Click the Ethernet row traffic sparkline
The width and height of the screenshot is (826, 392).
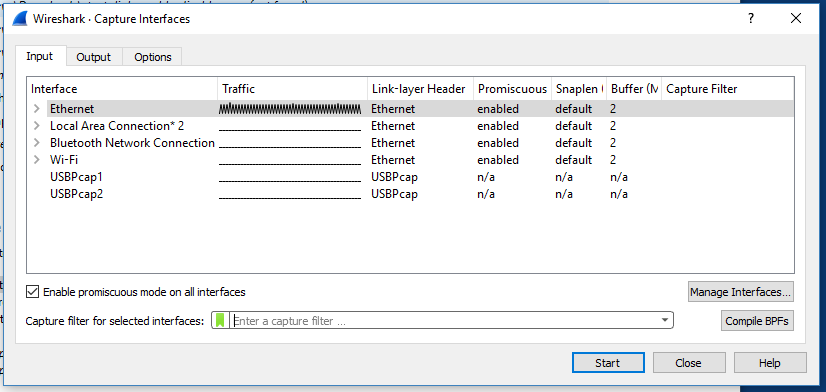(x=290, y=109)
